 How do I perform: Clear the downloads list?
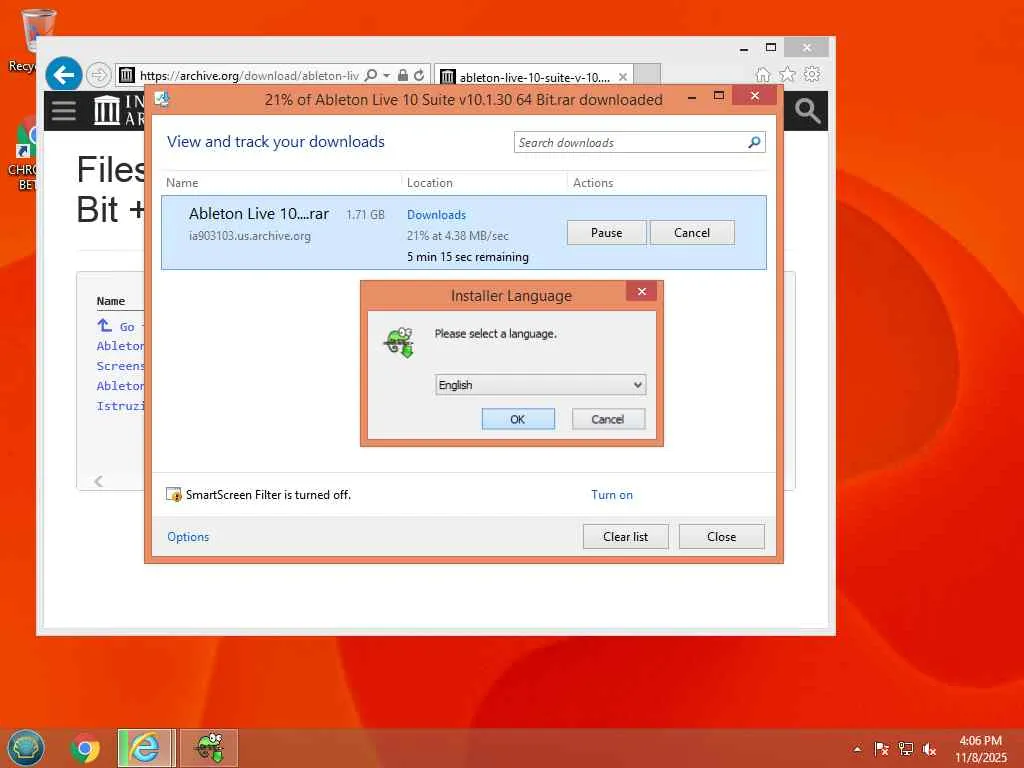point(626,537)
